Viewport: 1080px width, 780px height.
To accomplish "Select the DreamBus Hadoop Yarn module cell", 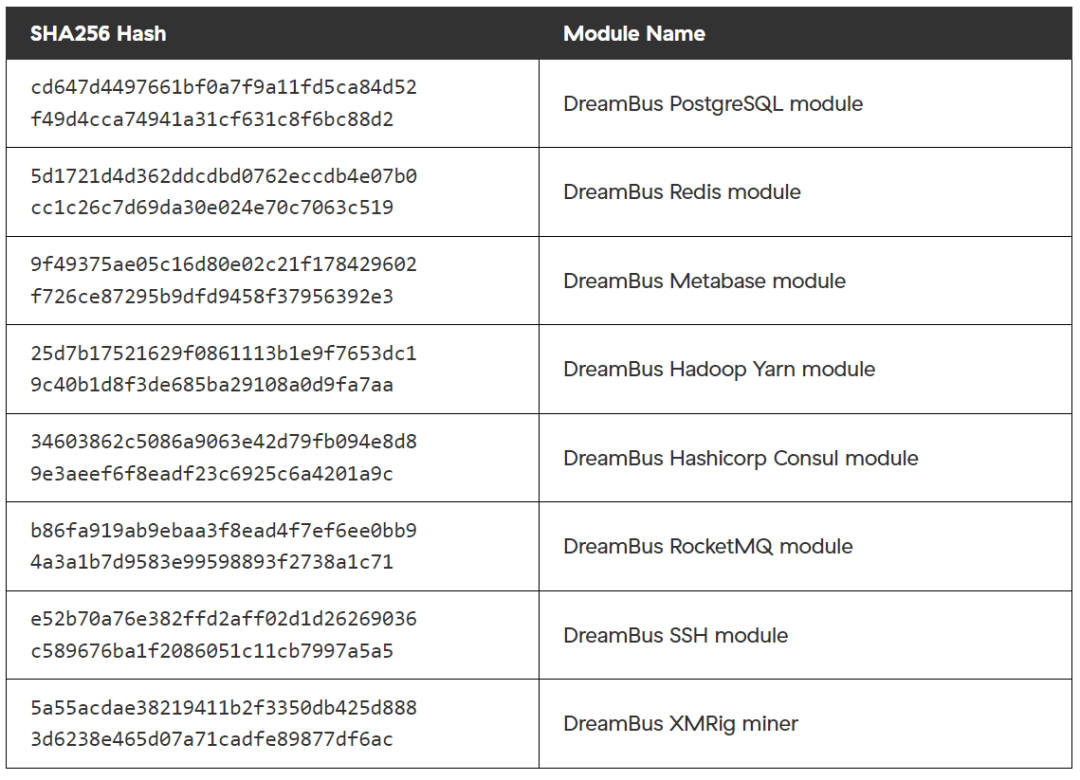I will 719,369.
